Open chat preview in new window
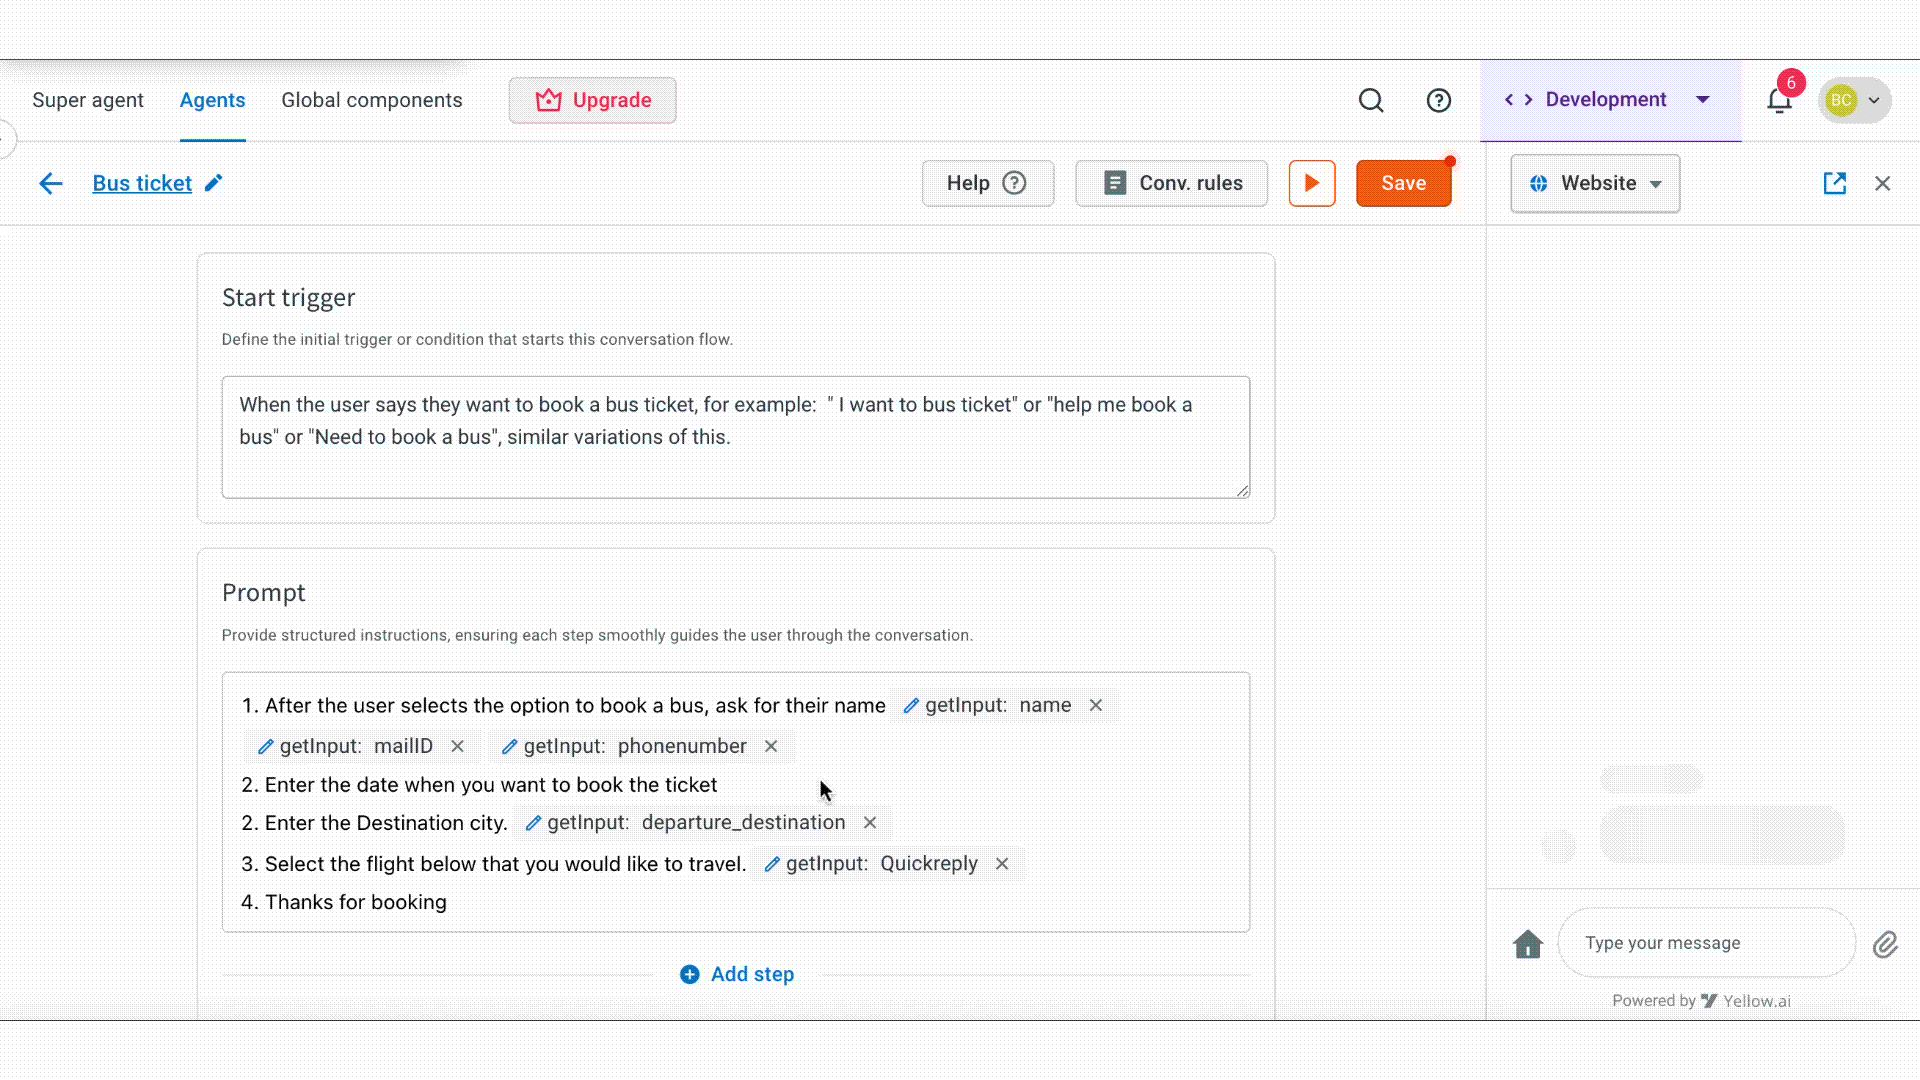 pos(1834,183)
